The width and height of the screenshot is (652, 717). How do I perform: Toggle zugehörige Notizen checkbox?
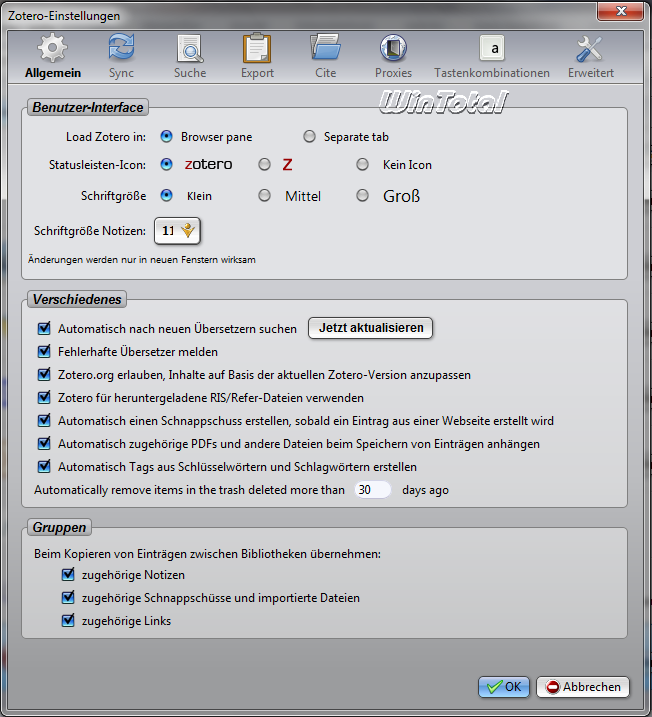pyautogui.click(x=68, y=574)
